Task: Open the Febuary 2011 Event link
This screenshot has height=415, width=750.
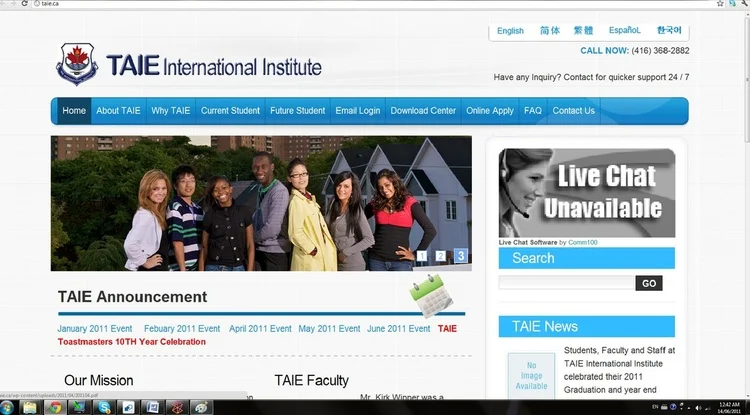Action: 182,329
